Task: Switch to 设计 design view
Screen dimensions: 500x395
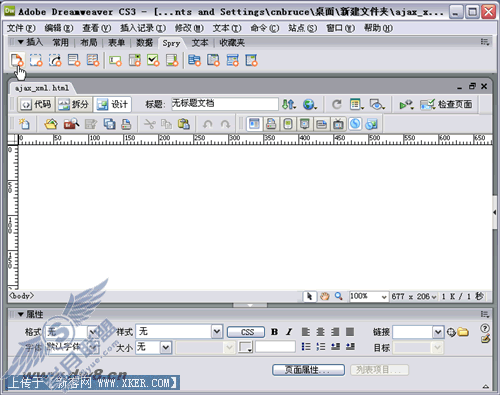Action: (112, 104)
